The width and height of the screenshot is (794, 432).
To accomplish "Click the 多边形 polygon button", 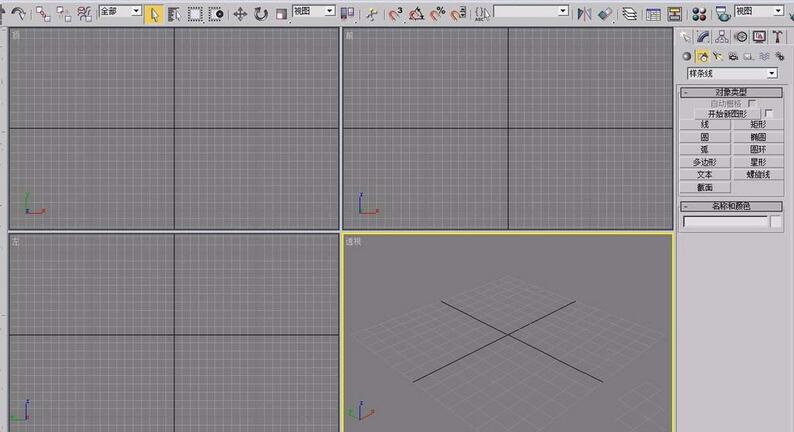I will coord(705,162).
